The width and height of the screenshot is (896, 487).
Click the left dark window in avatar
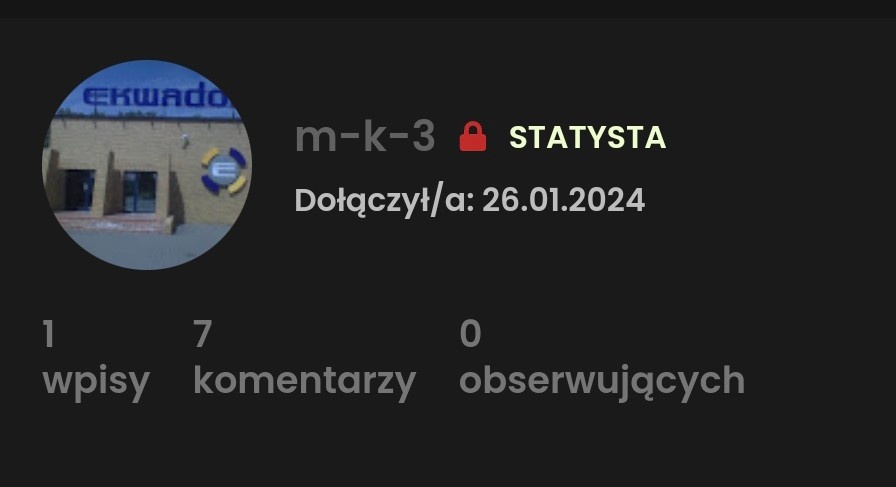point(79,190)
